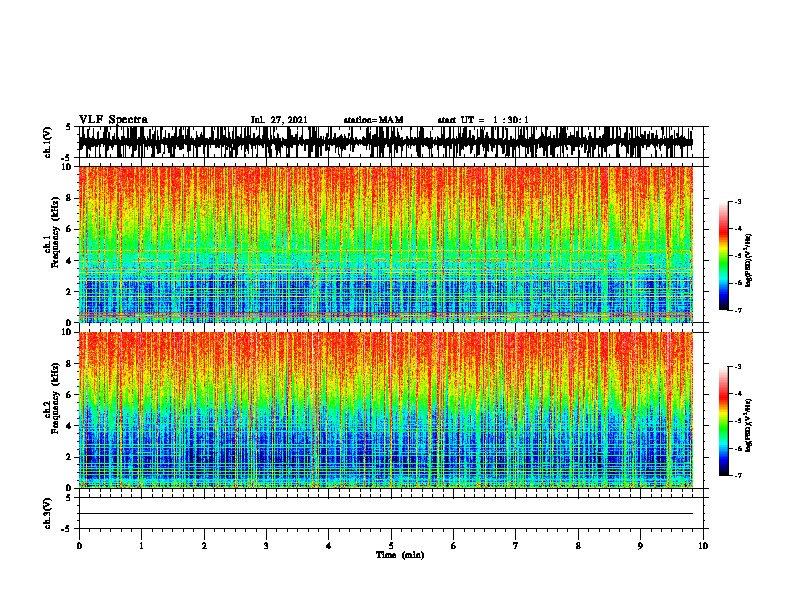
Task: Click the "5" tick on ch.3(V) axis
Action: pos(68,498)
